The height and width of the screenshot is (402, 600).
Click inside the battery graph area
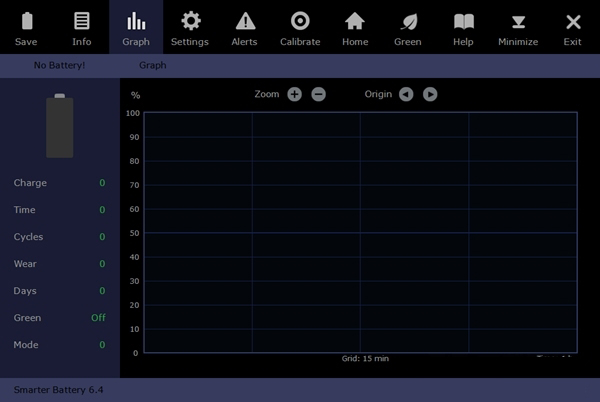click(x=360, y=232)
